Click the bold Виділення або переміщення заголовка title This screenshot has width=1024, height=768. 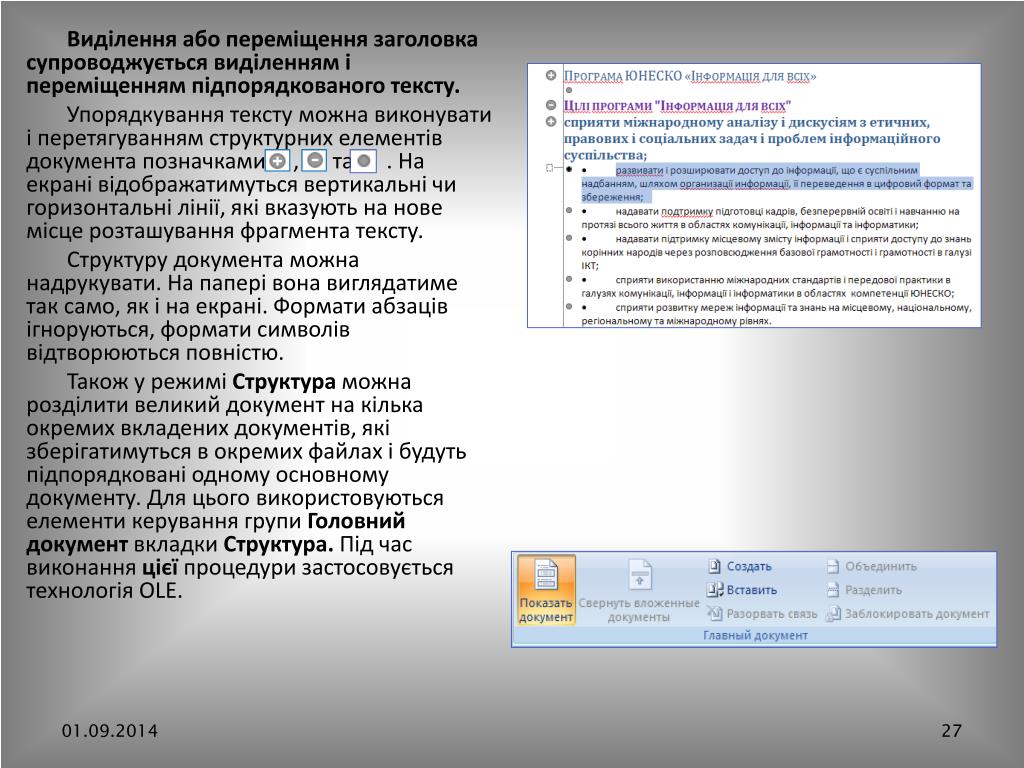[x=252, y=62]
